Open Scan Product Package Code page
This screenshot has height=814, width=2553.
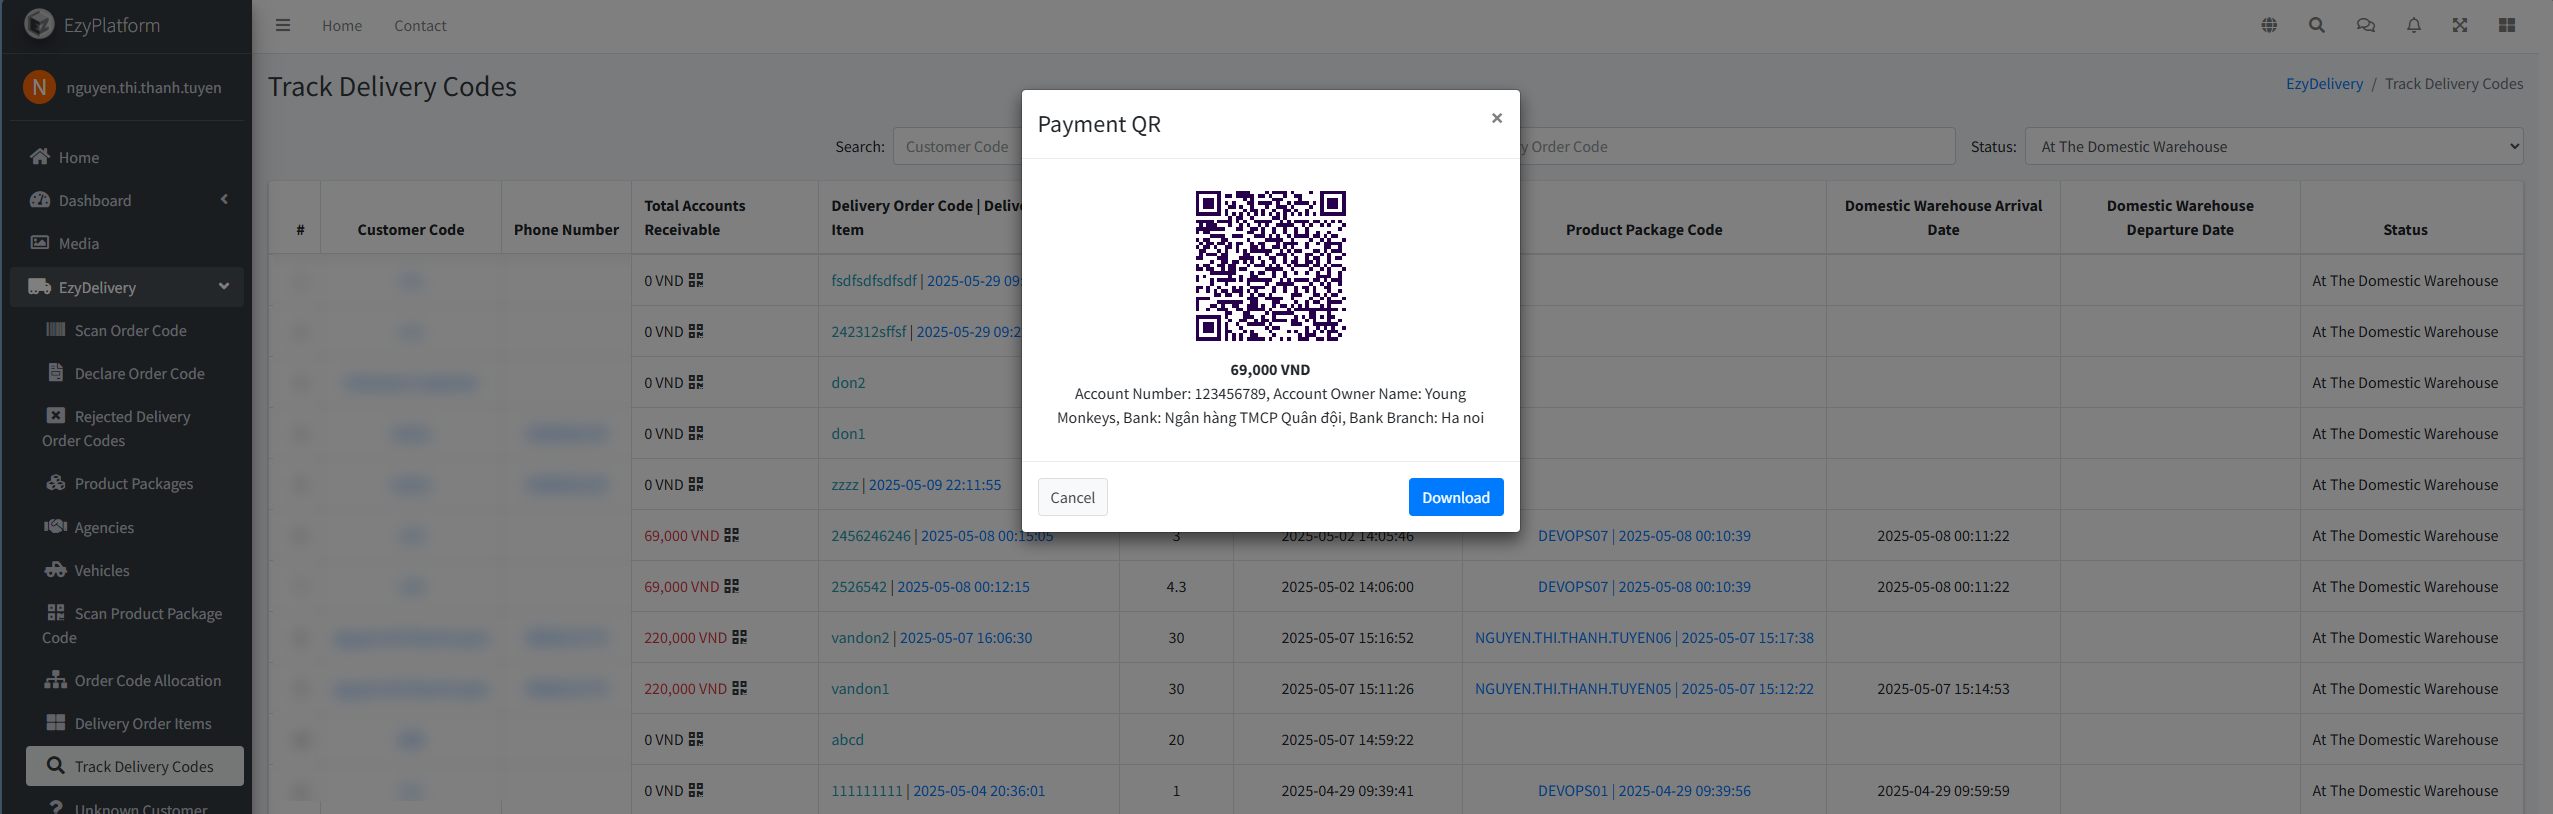coord(135,625)
